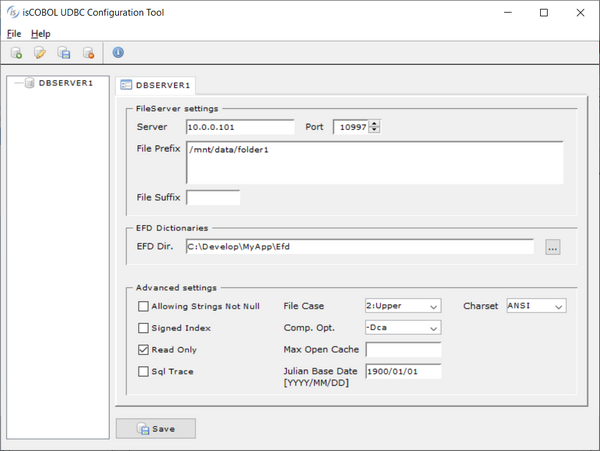Open the File menu

coord(14,33)
